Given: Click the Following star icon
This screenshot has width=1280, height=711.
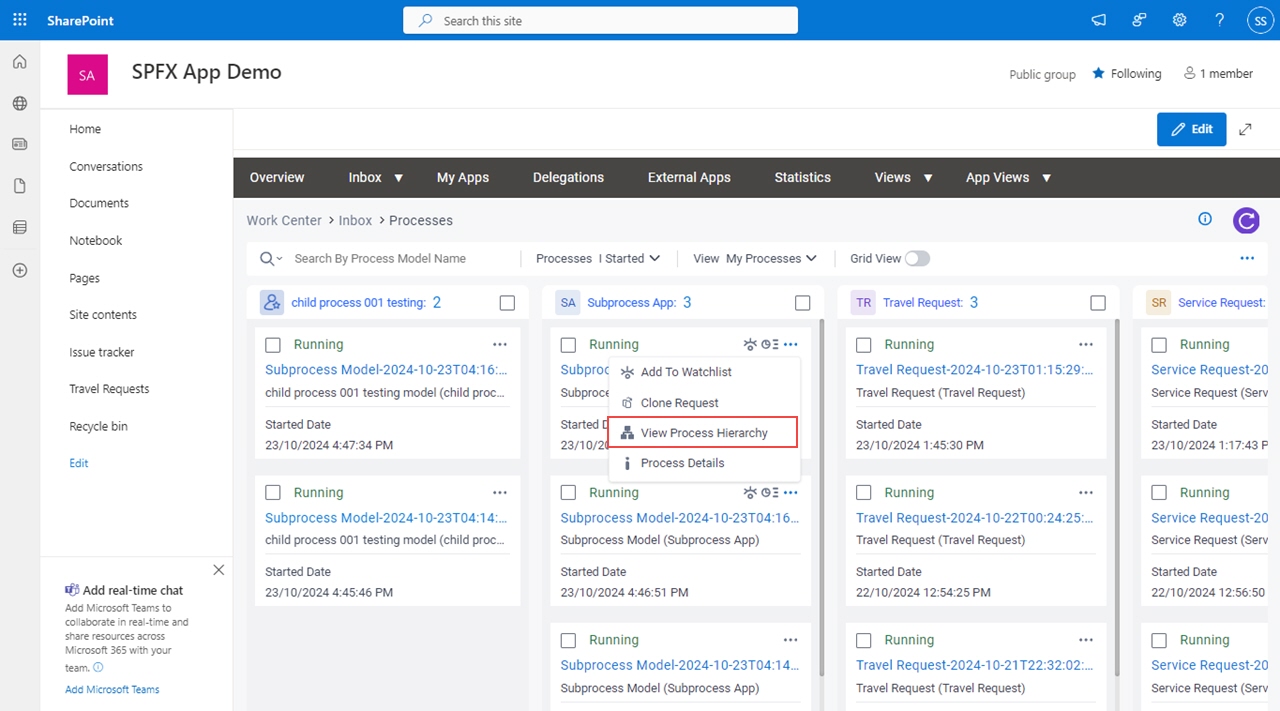Looking at the screenshot, I should [1099, 74].
